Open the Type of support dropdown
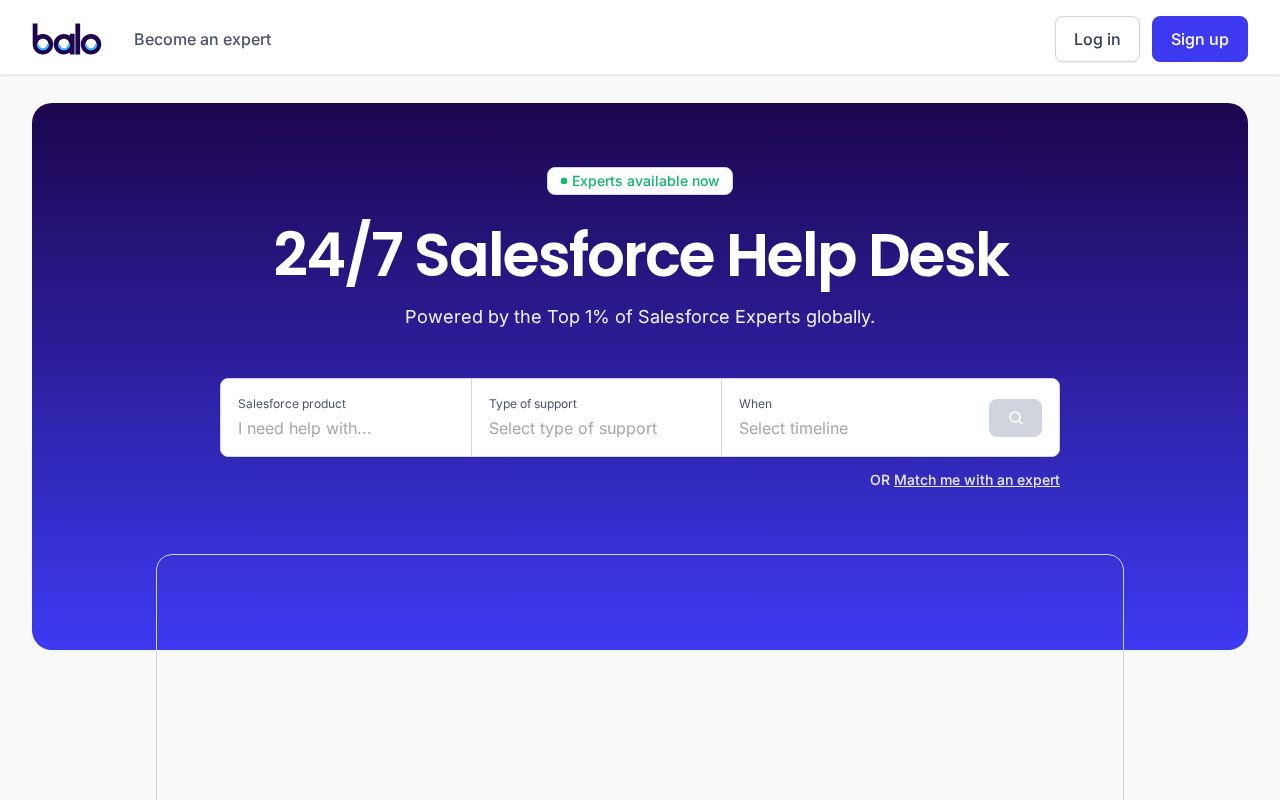This screenshot has width=1280, height=800. (x=596, y=418)
